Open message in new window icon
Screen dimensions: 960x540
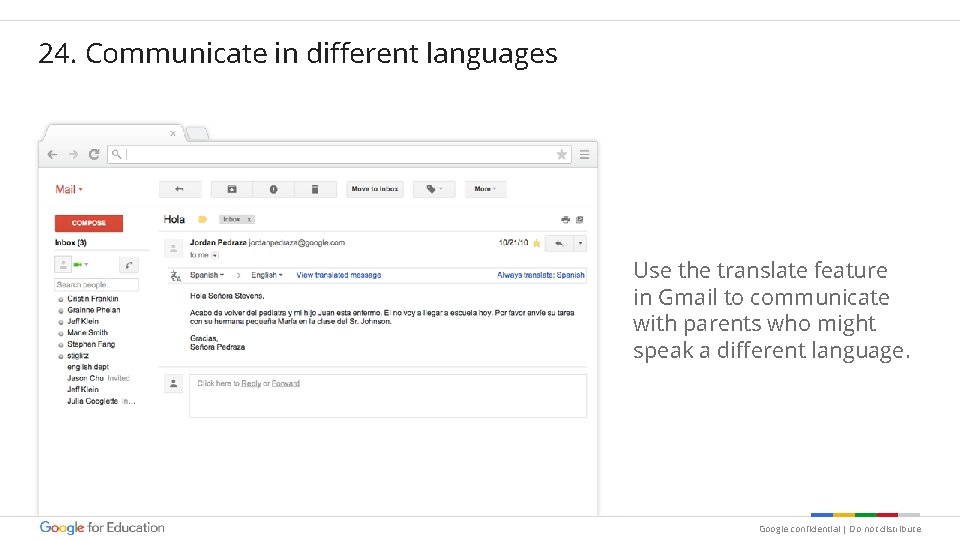click(x=580, y=219)
